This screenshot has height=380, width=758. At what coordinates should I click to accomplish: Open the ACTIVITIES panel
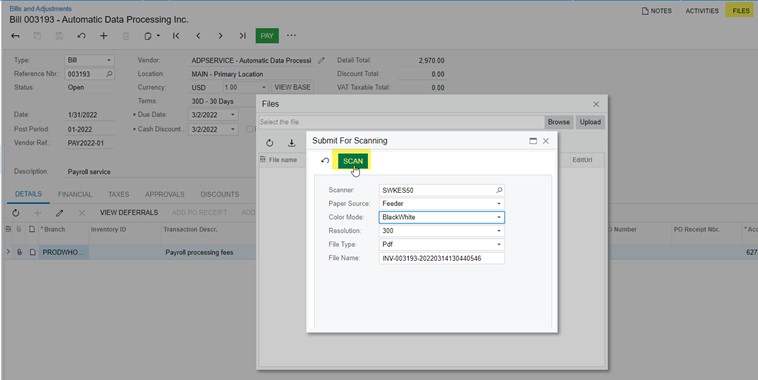point(702,11)
